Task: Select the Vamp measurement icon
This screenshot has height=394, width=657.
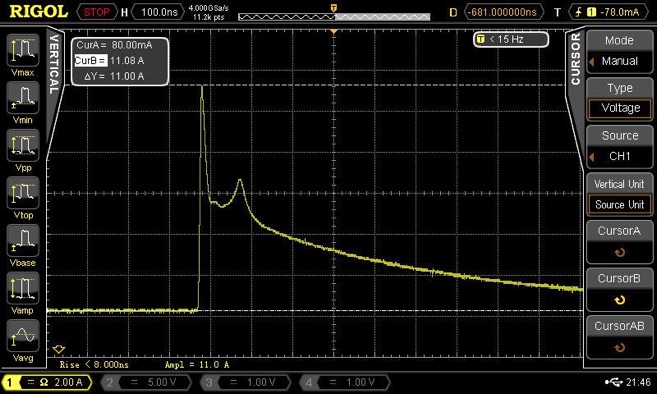Action: (x=23, y=288)
